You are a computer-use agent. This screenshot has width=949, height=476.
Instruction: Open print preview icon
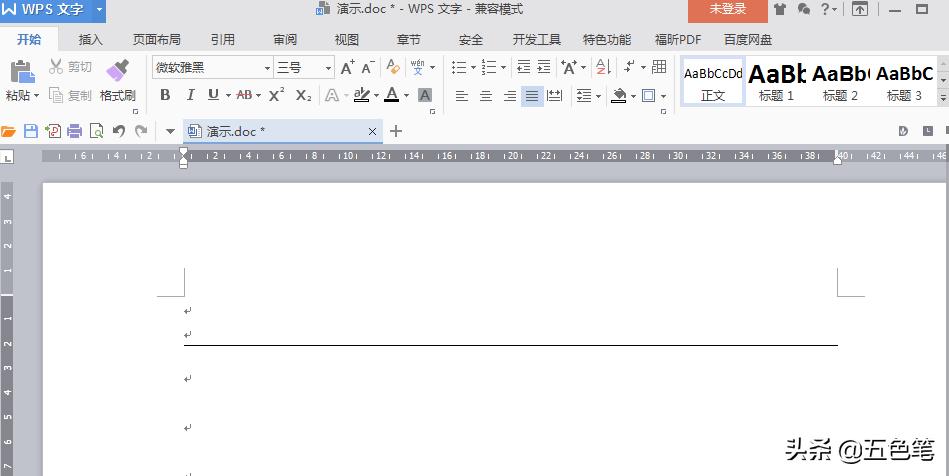click(96, 131)
